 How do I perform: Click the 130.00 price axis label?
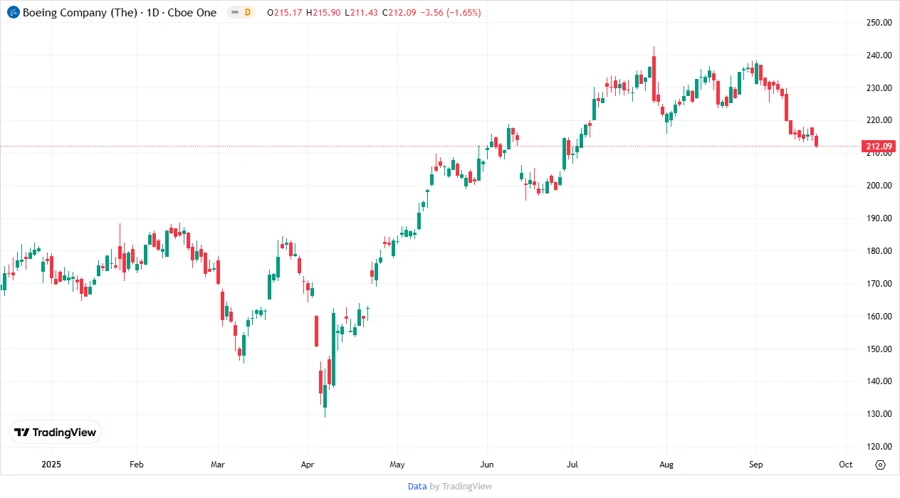(879, 414)
